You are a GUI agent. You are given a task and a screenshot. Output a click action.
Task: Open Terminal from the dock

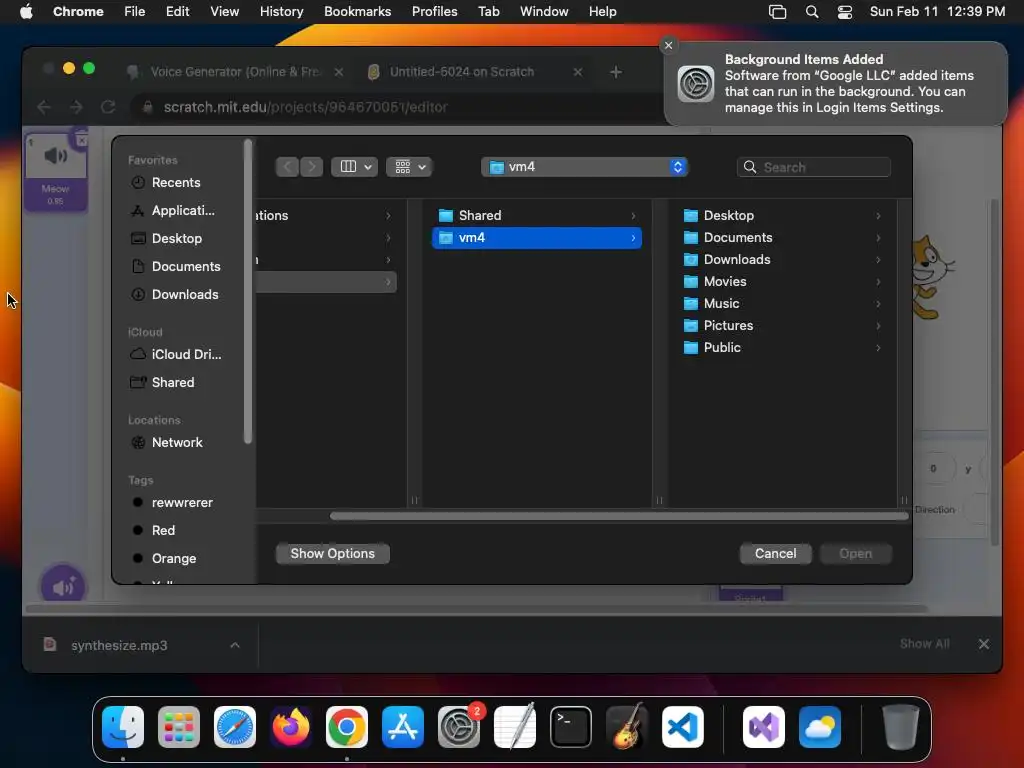click(x=571, y=727)
